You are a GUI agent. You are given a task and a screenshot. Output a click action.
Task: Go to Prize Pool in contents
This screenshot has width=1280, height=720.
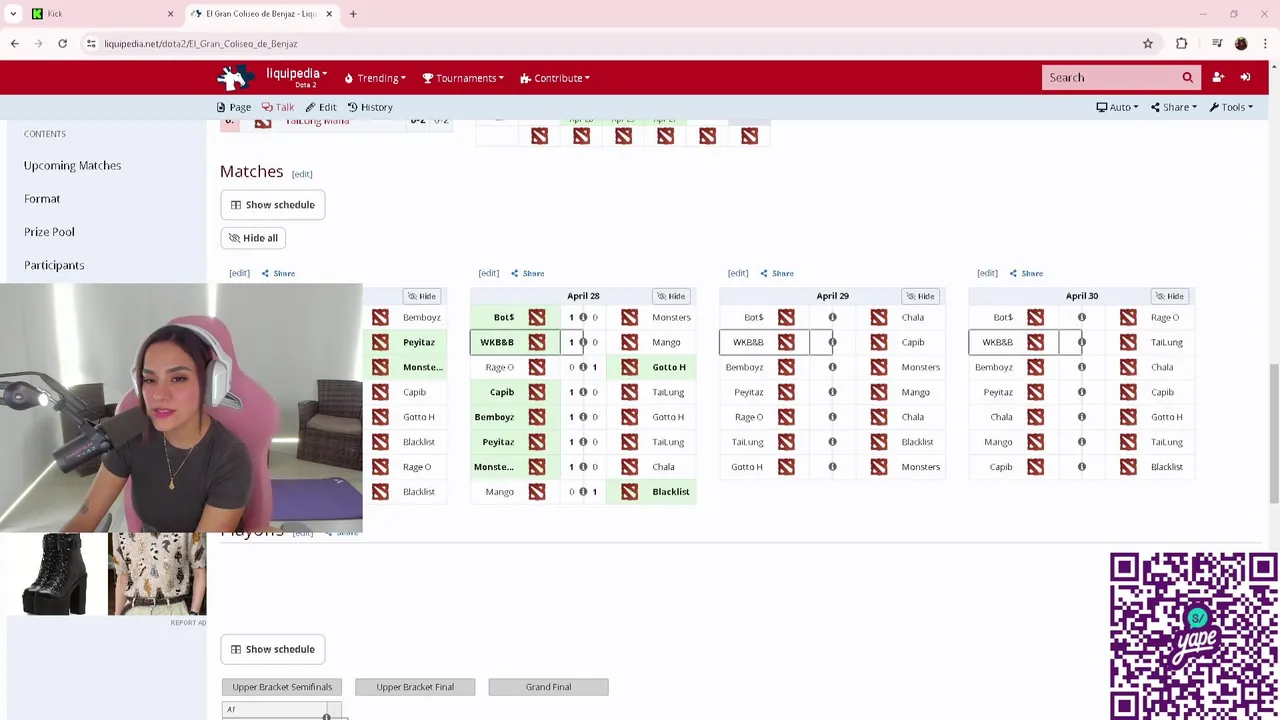point(49,232)
